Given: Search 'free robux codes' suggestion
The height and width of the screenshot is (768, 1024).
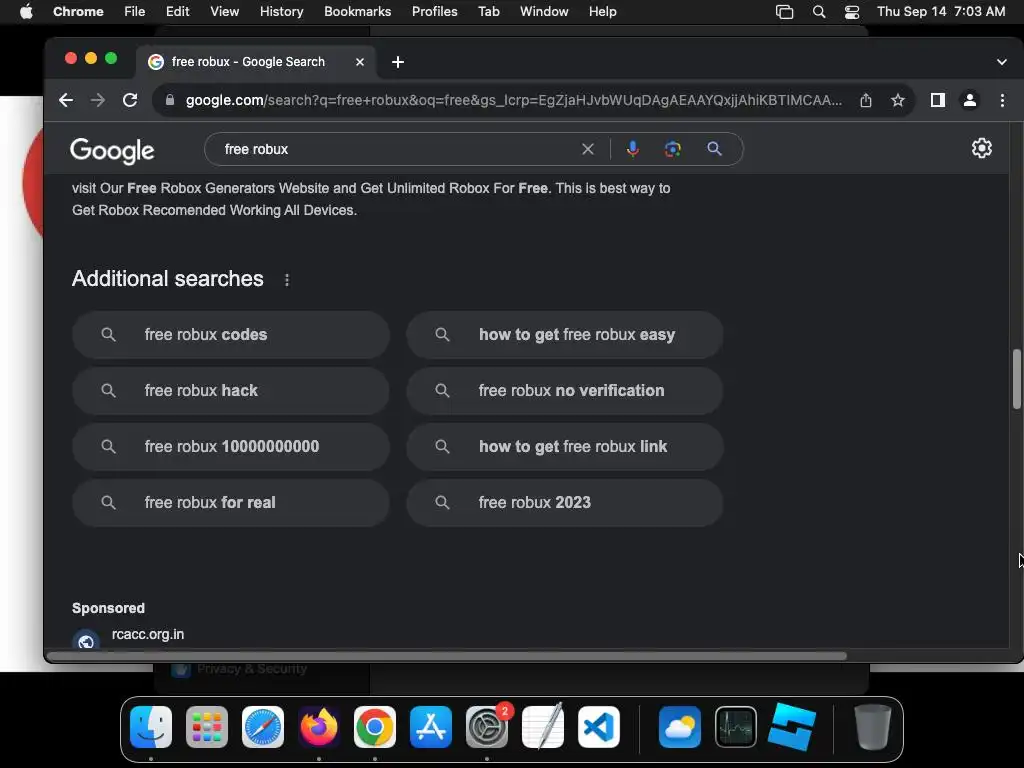Looking at the screenshot, I should pyautogui.click(x=231, y=334).
